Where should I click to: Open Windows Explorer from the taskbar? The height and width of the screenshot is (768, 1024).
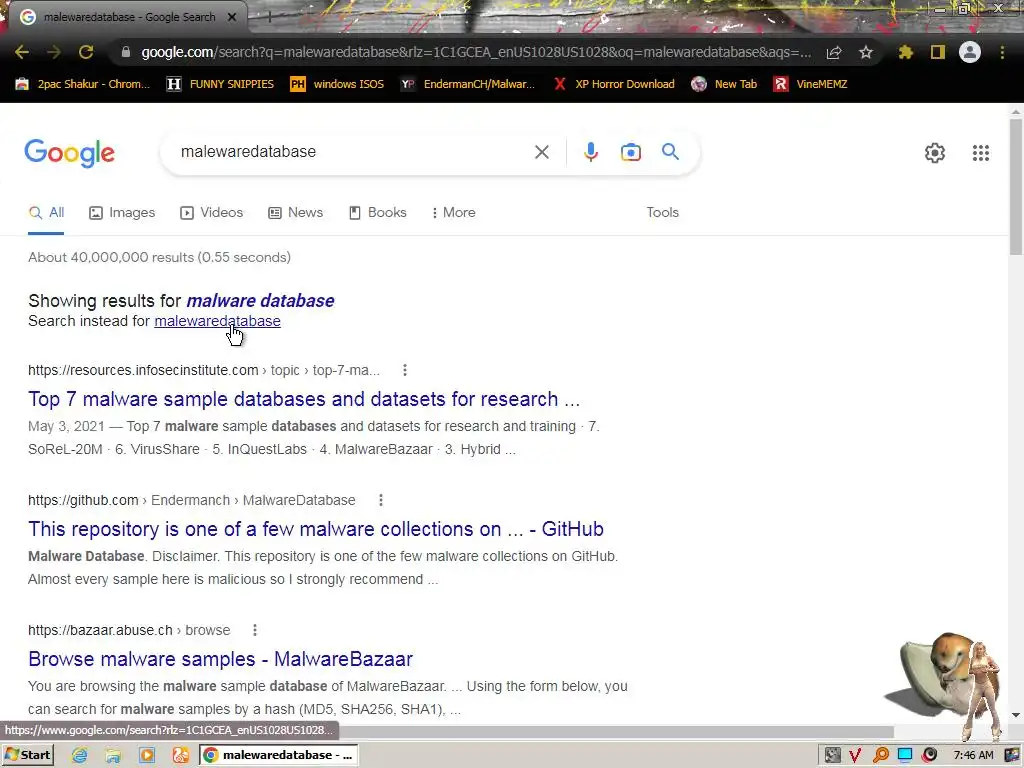[x=113, y=755]
